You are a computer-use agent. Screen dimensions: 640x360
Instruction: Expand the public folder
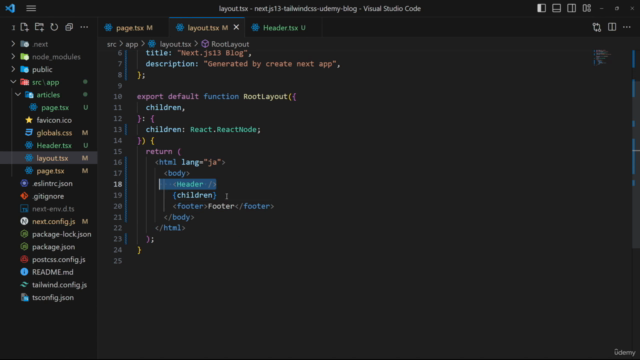click(42, 69)
